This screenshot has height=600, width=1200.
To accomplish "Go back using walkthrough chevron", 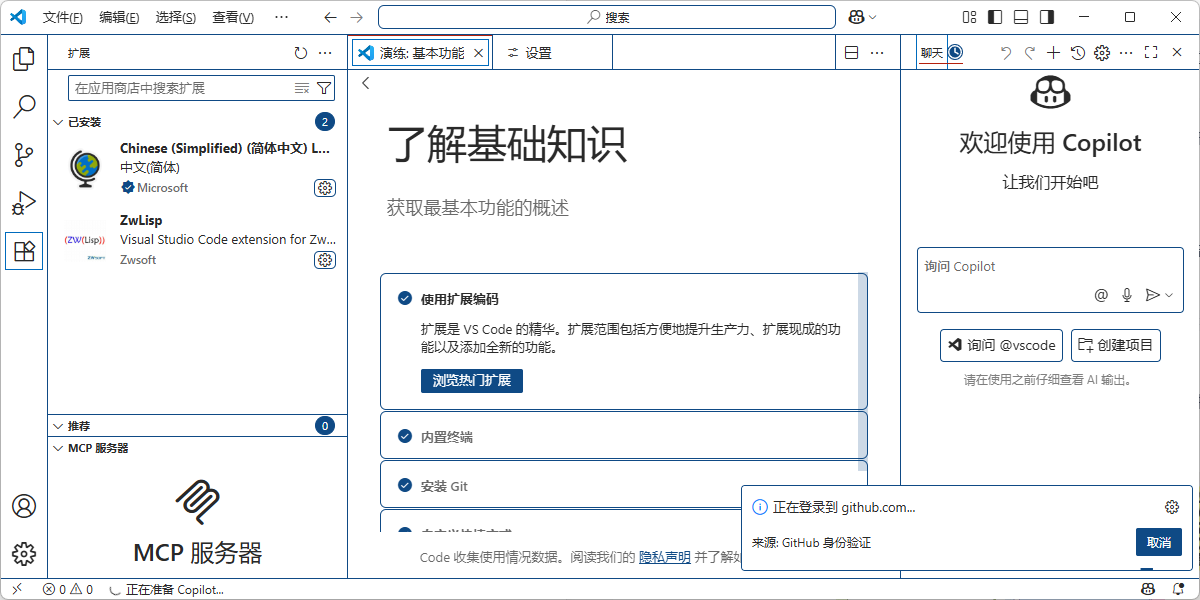I will [x=366, y=83].
